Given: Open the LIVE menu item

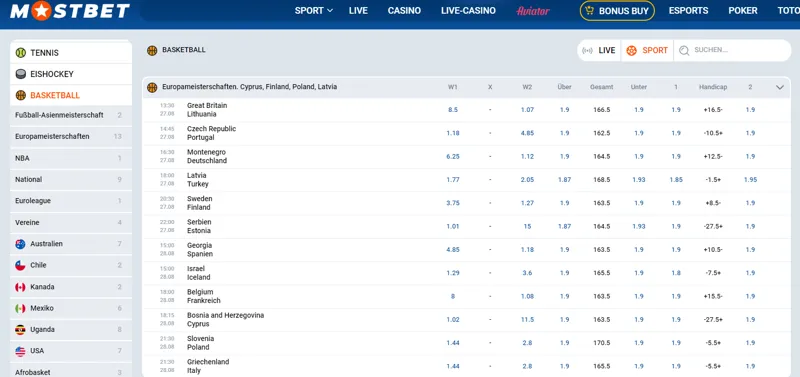Looking at the screenshot, I should [x=358, y=10].
